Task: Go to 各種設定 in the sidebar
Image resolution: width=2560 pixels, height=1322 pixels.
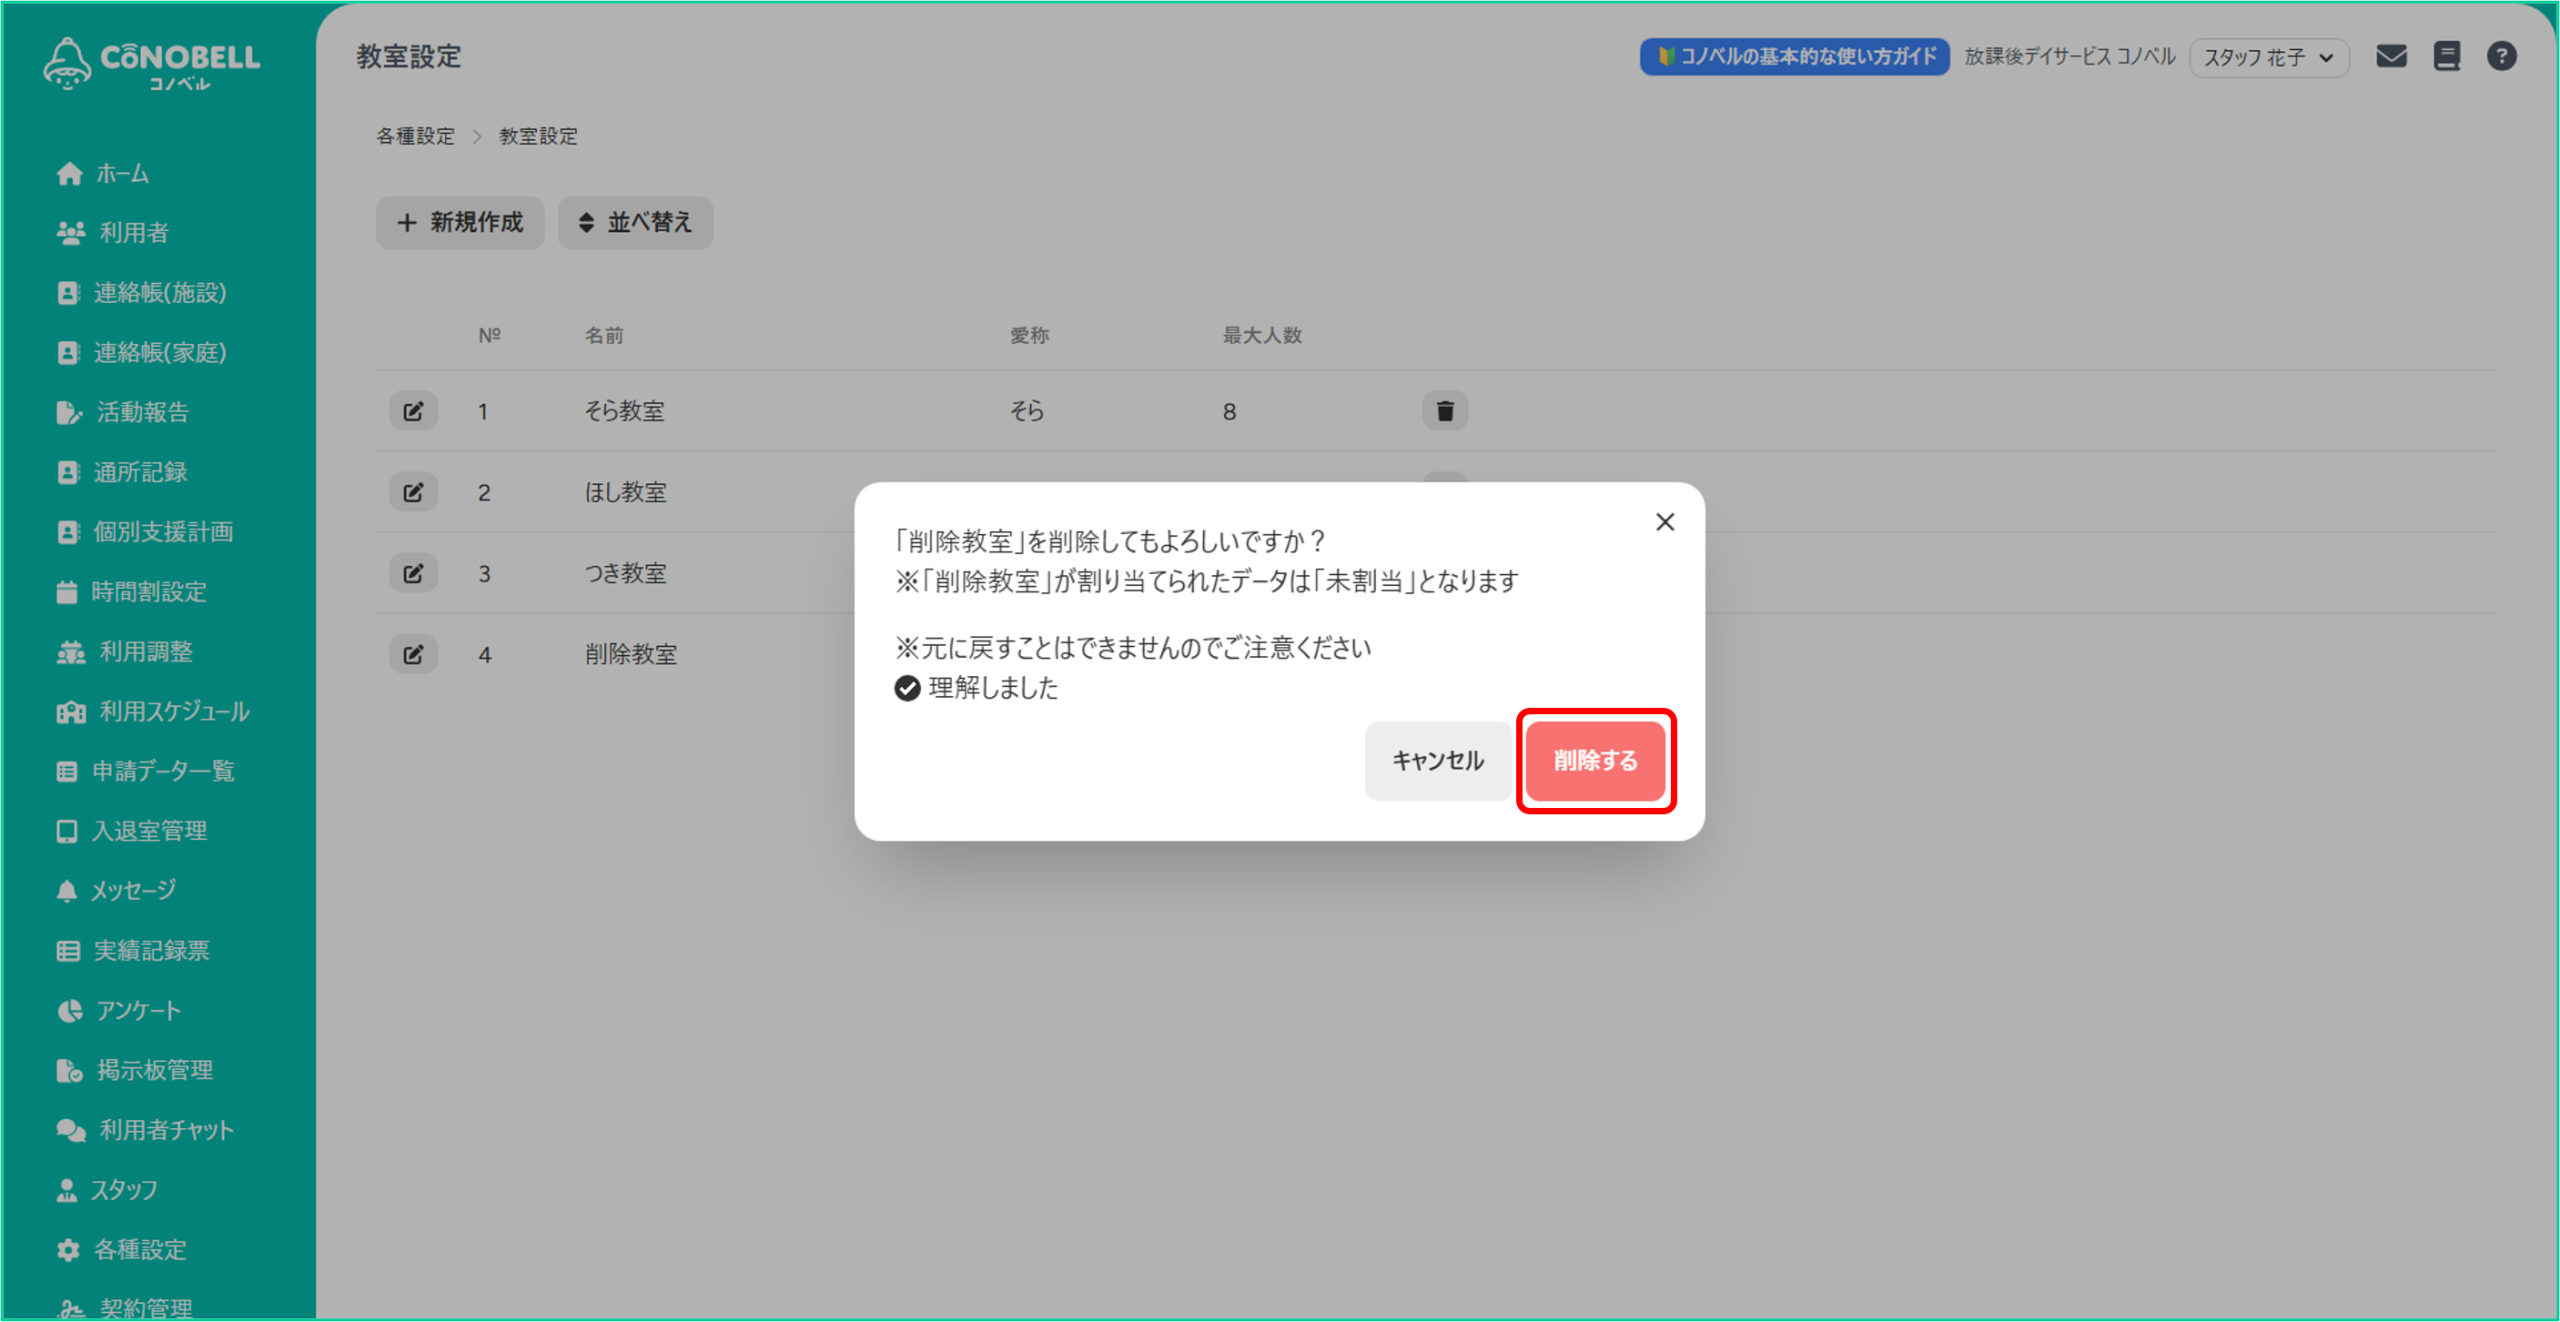Action: pyautogui.click(x=139, y=1249)
